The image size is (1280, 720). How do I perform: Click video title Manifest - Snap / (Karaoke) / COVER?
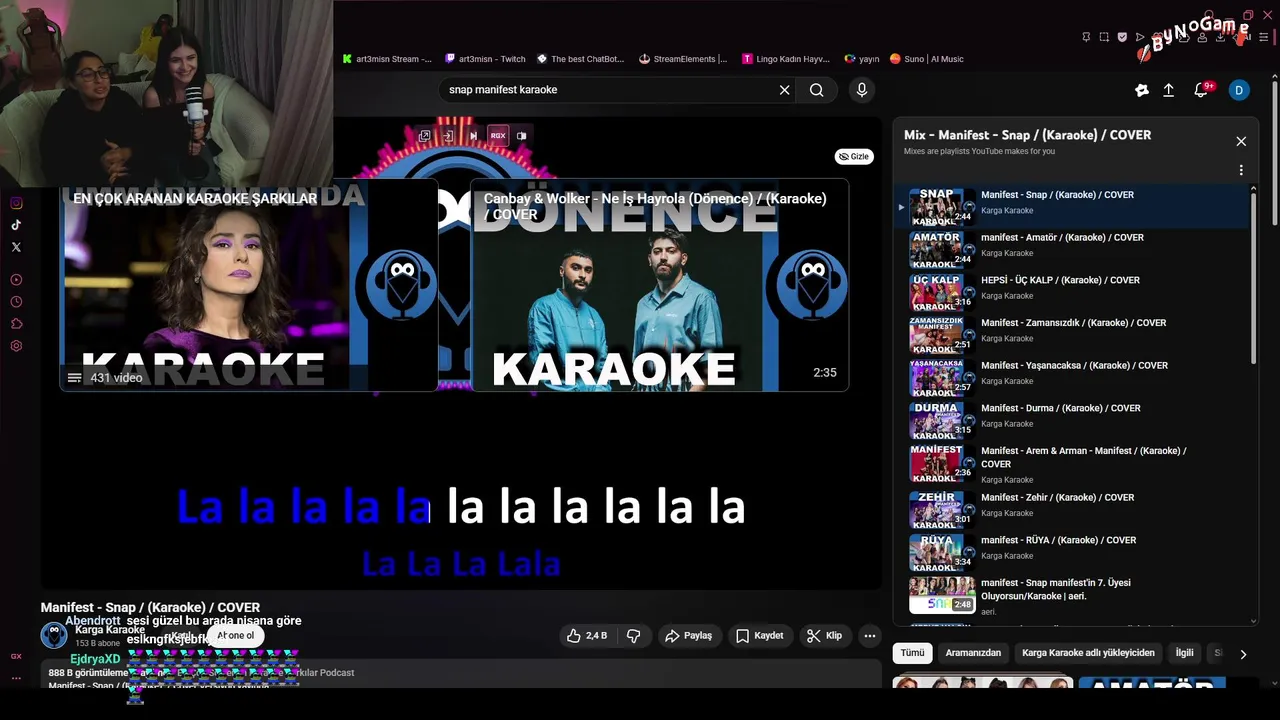[x=150, y=607]
